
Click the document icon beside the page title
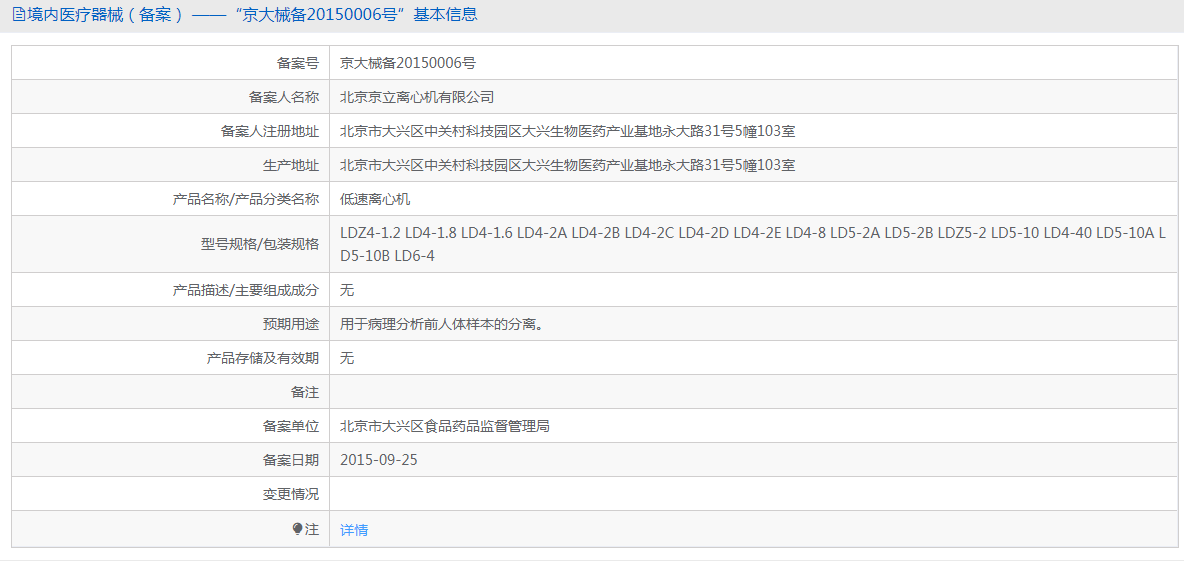coord(18,15)
